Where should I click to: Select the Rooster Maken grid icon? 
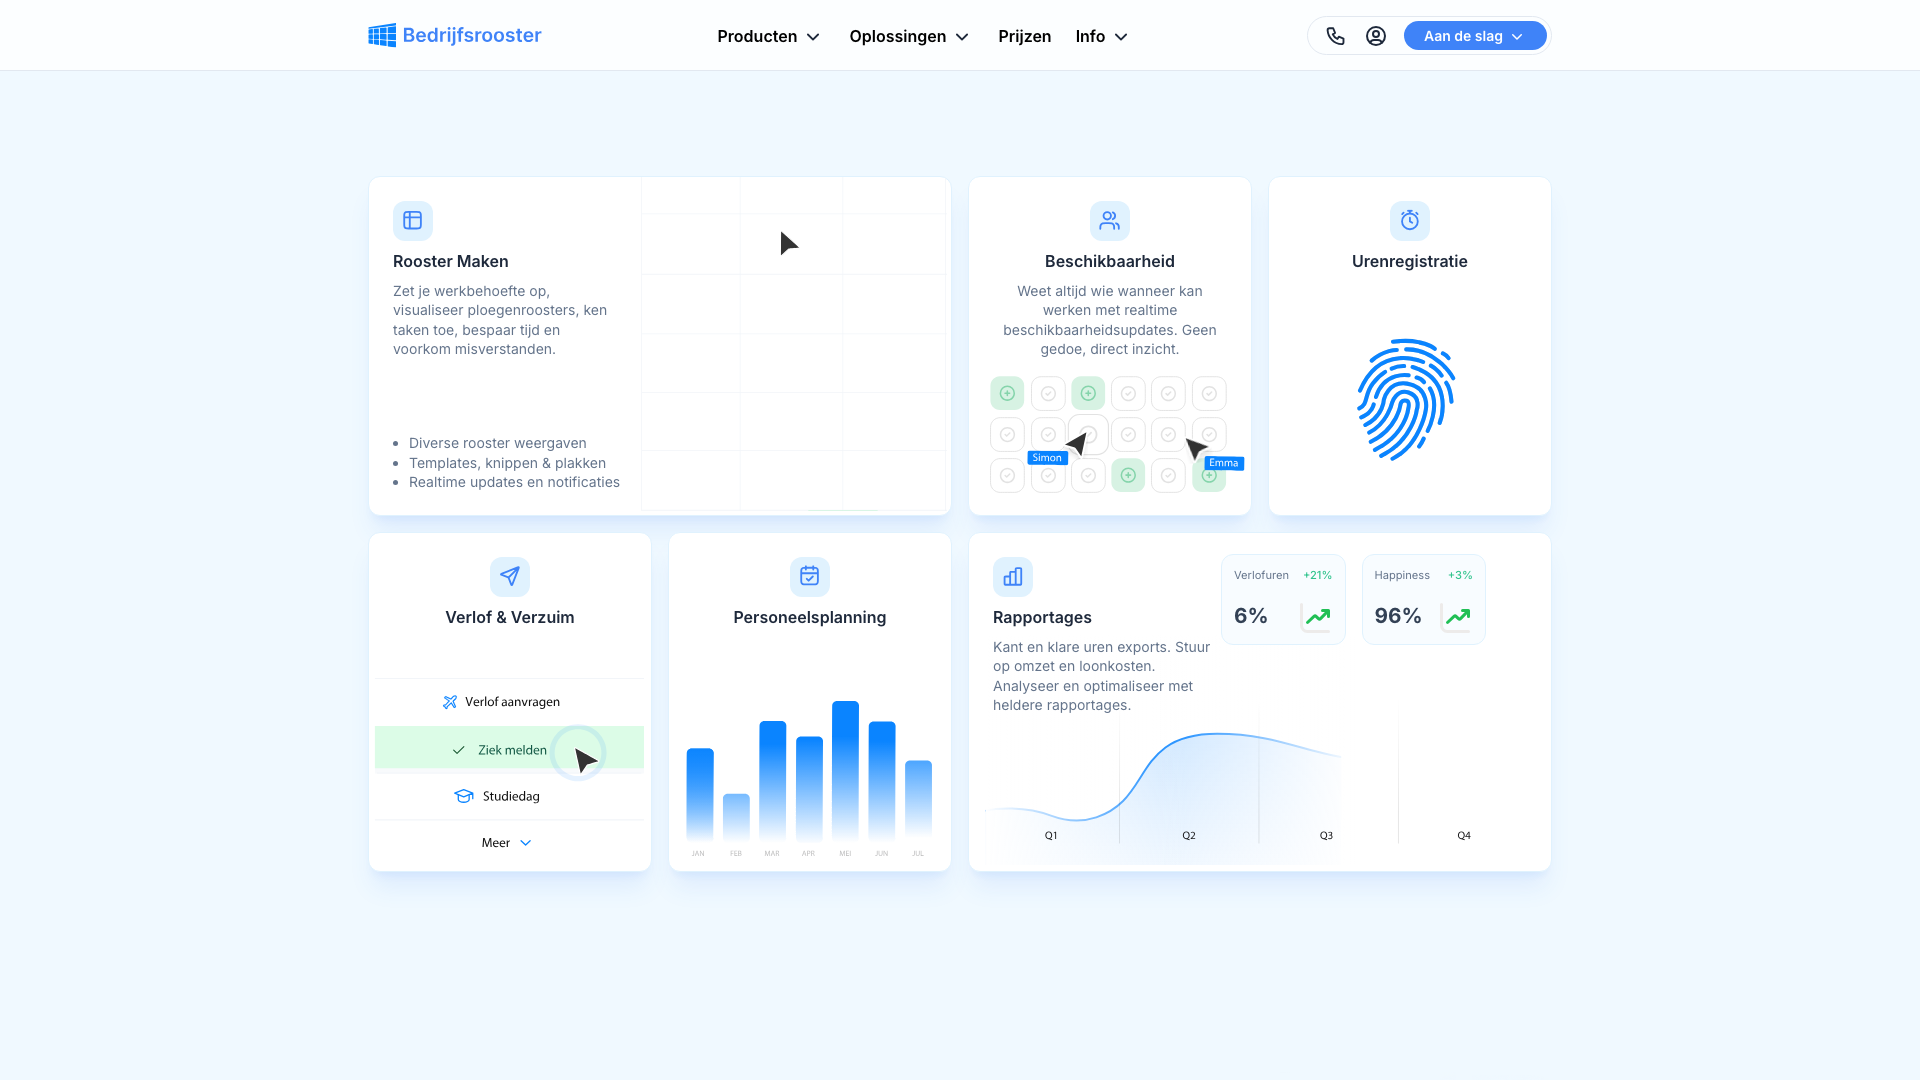point(413,220)
